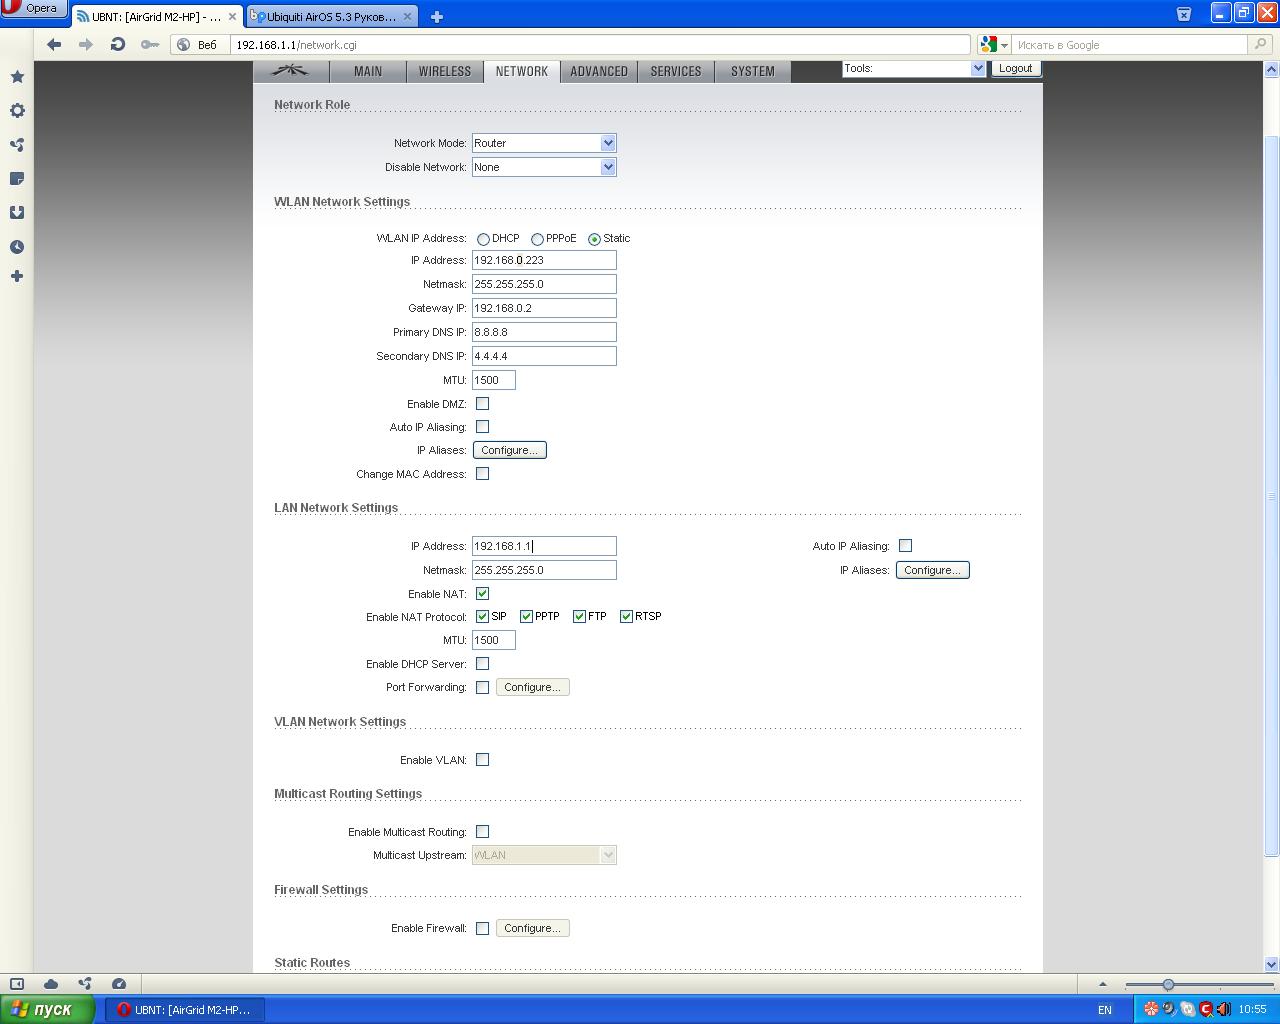This screenshot has height=1024, width=1280.
Task: Select Static for WLAN IP Address
Action: tap(595, 239)
